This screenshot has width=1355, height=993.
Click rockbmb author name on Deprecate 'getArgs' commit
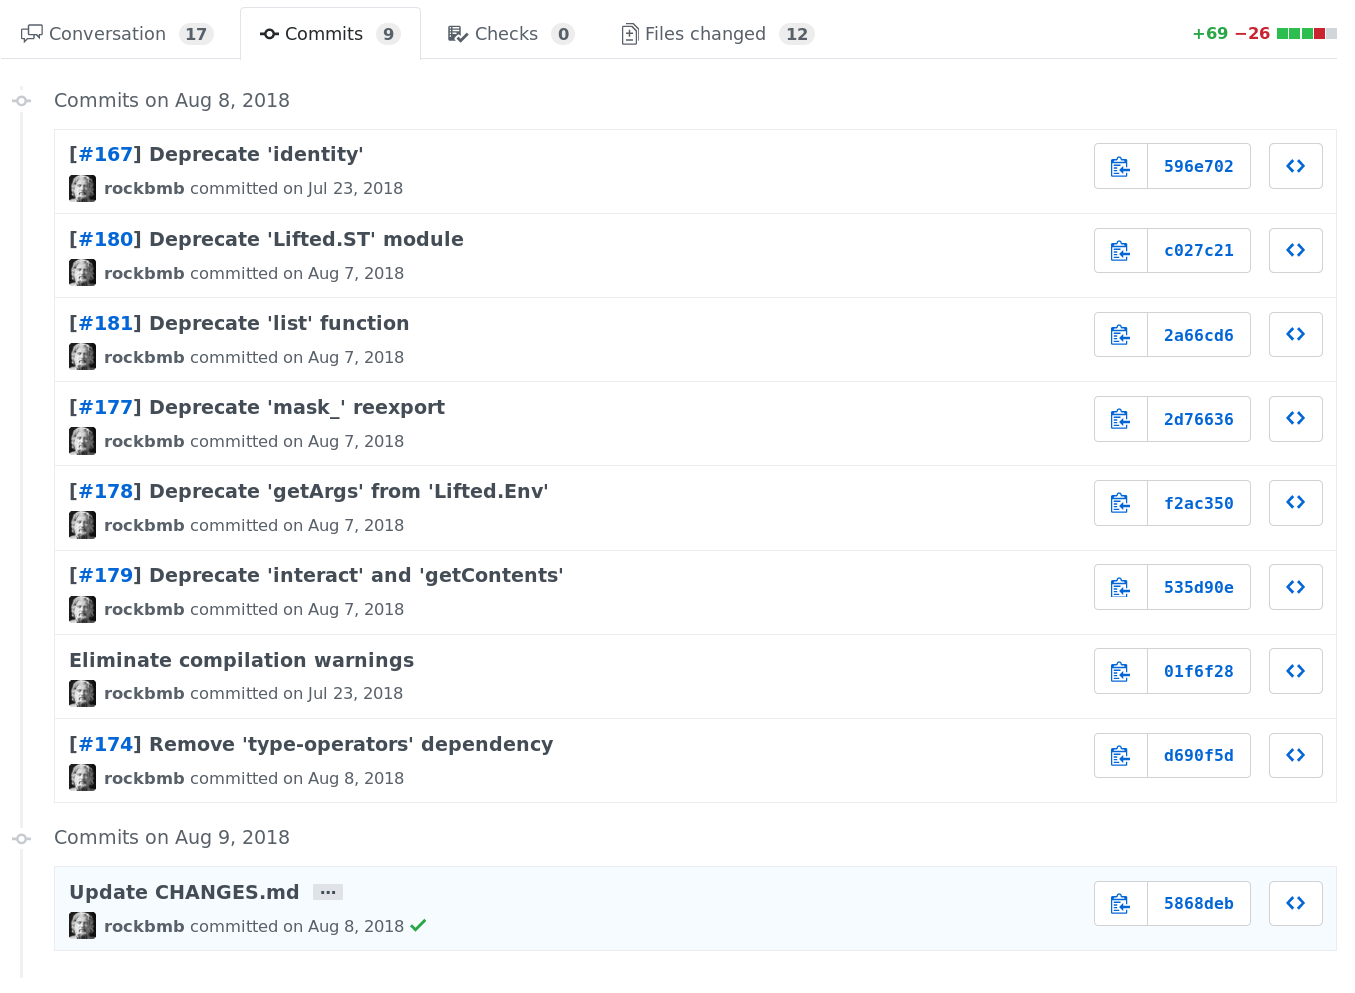click(x=144, y=525)
